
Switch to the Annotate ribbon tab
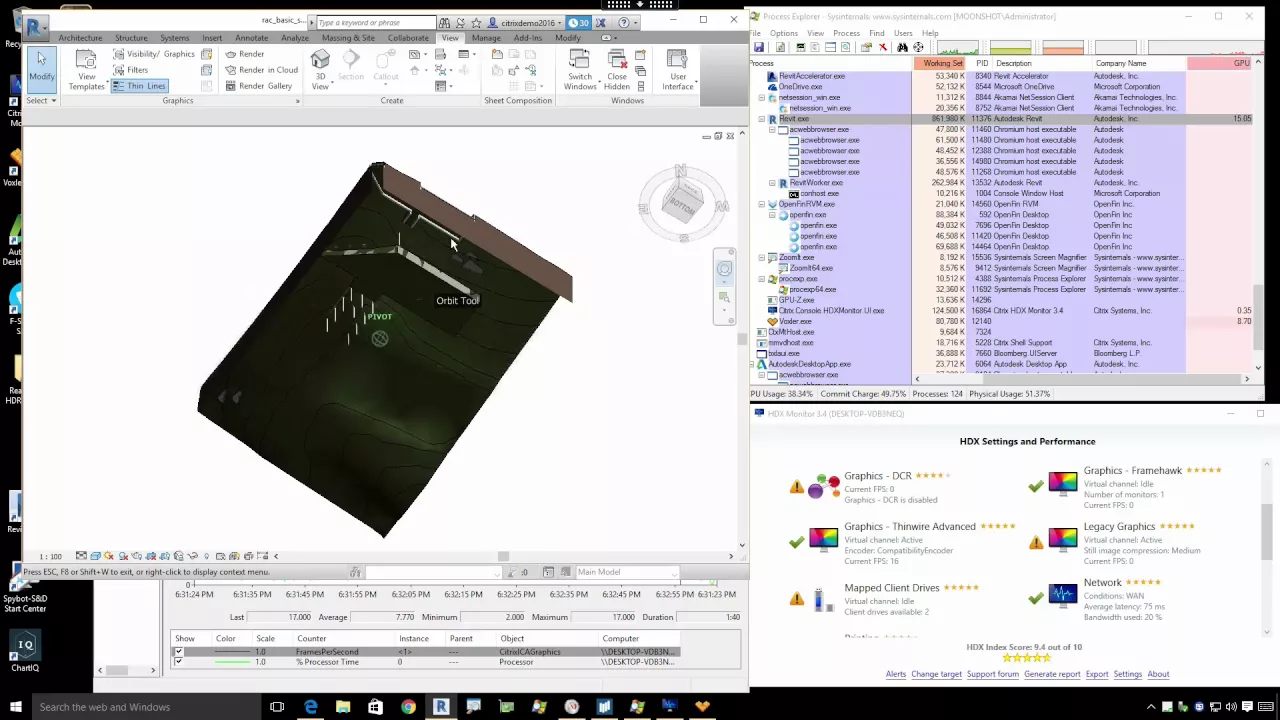pos(251,38)
